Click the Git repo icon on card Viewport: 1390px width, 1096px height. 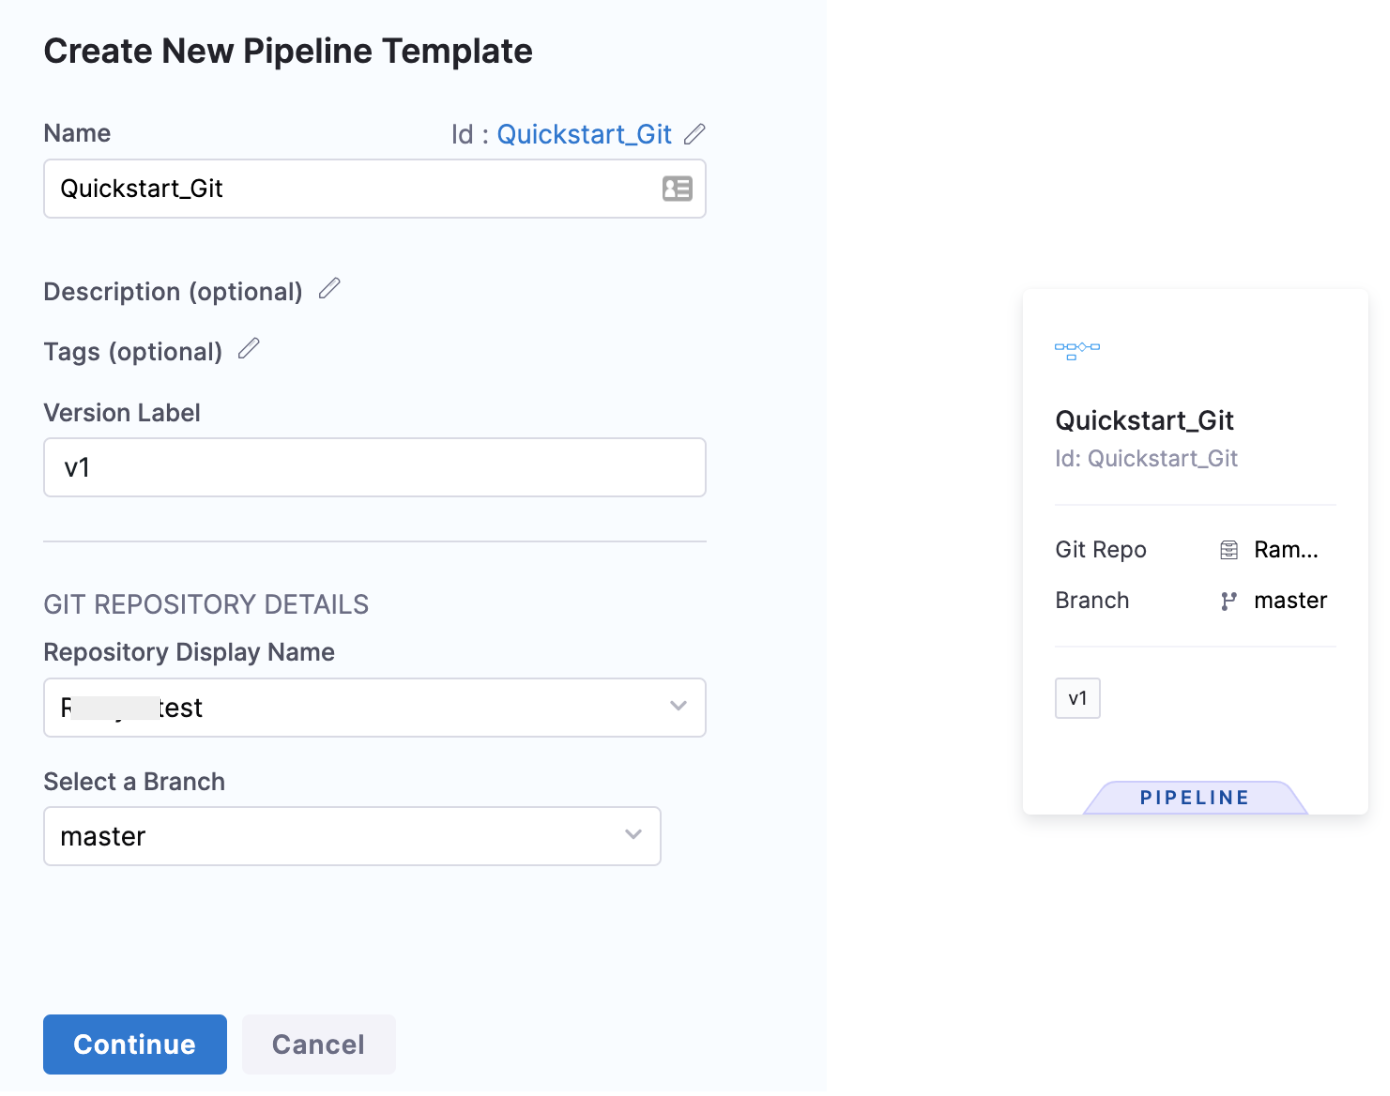(1229, 550)
